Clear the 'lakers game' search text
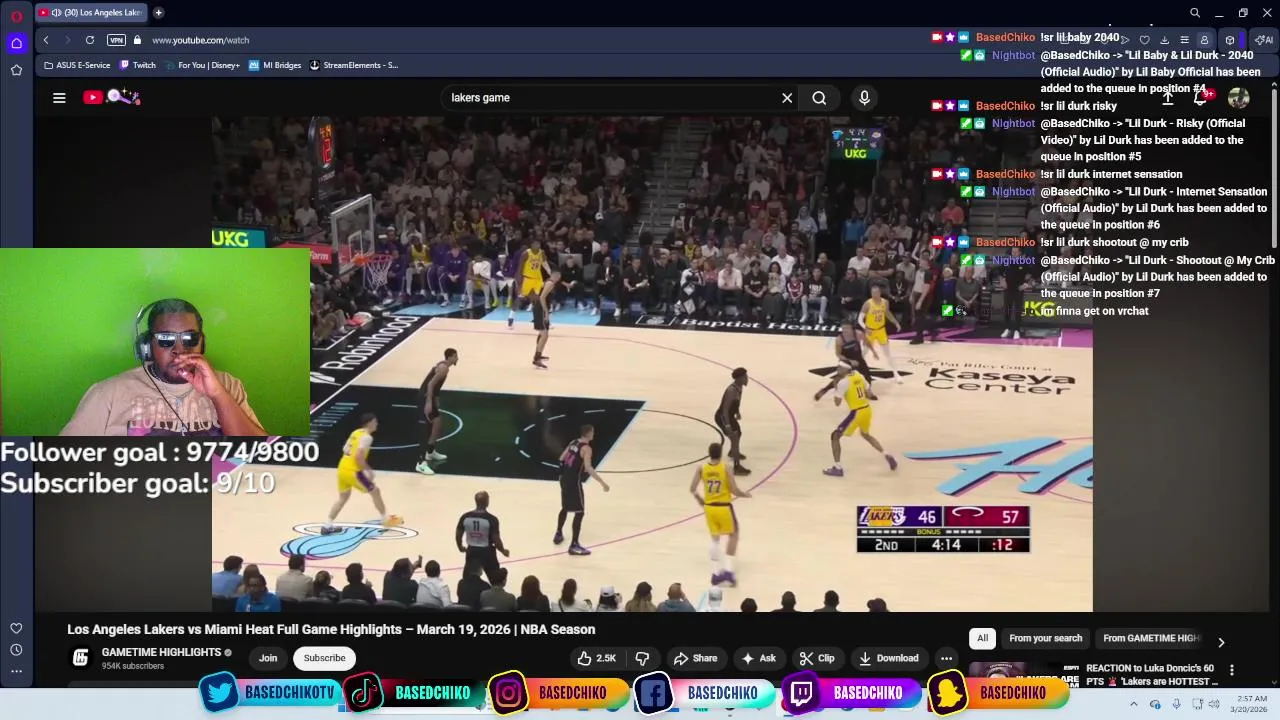This screenshot has height=720, width=1280. [x=787, y=98]
